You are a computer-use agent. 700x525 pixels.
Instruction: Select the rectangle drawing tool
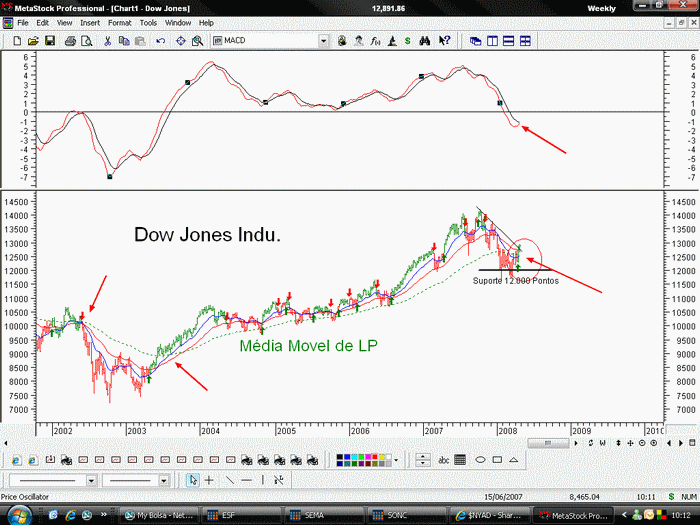pos(497,460)
